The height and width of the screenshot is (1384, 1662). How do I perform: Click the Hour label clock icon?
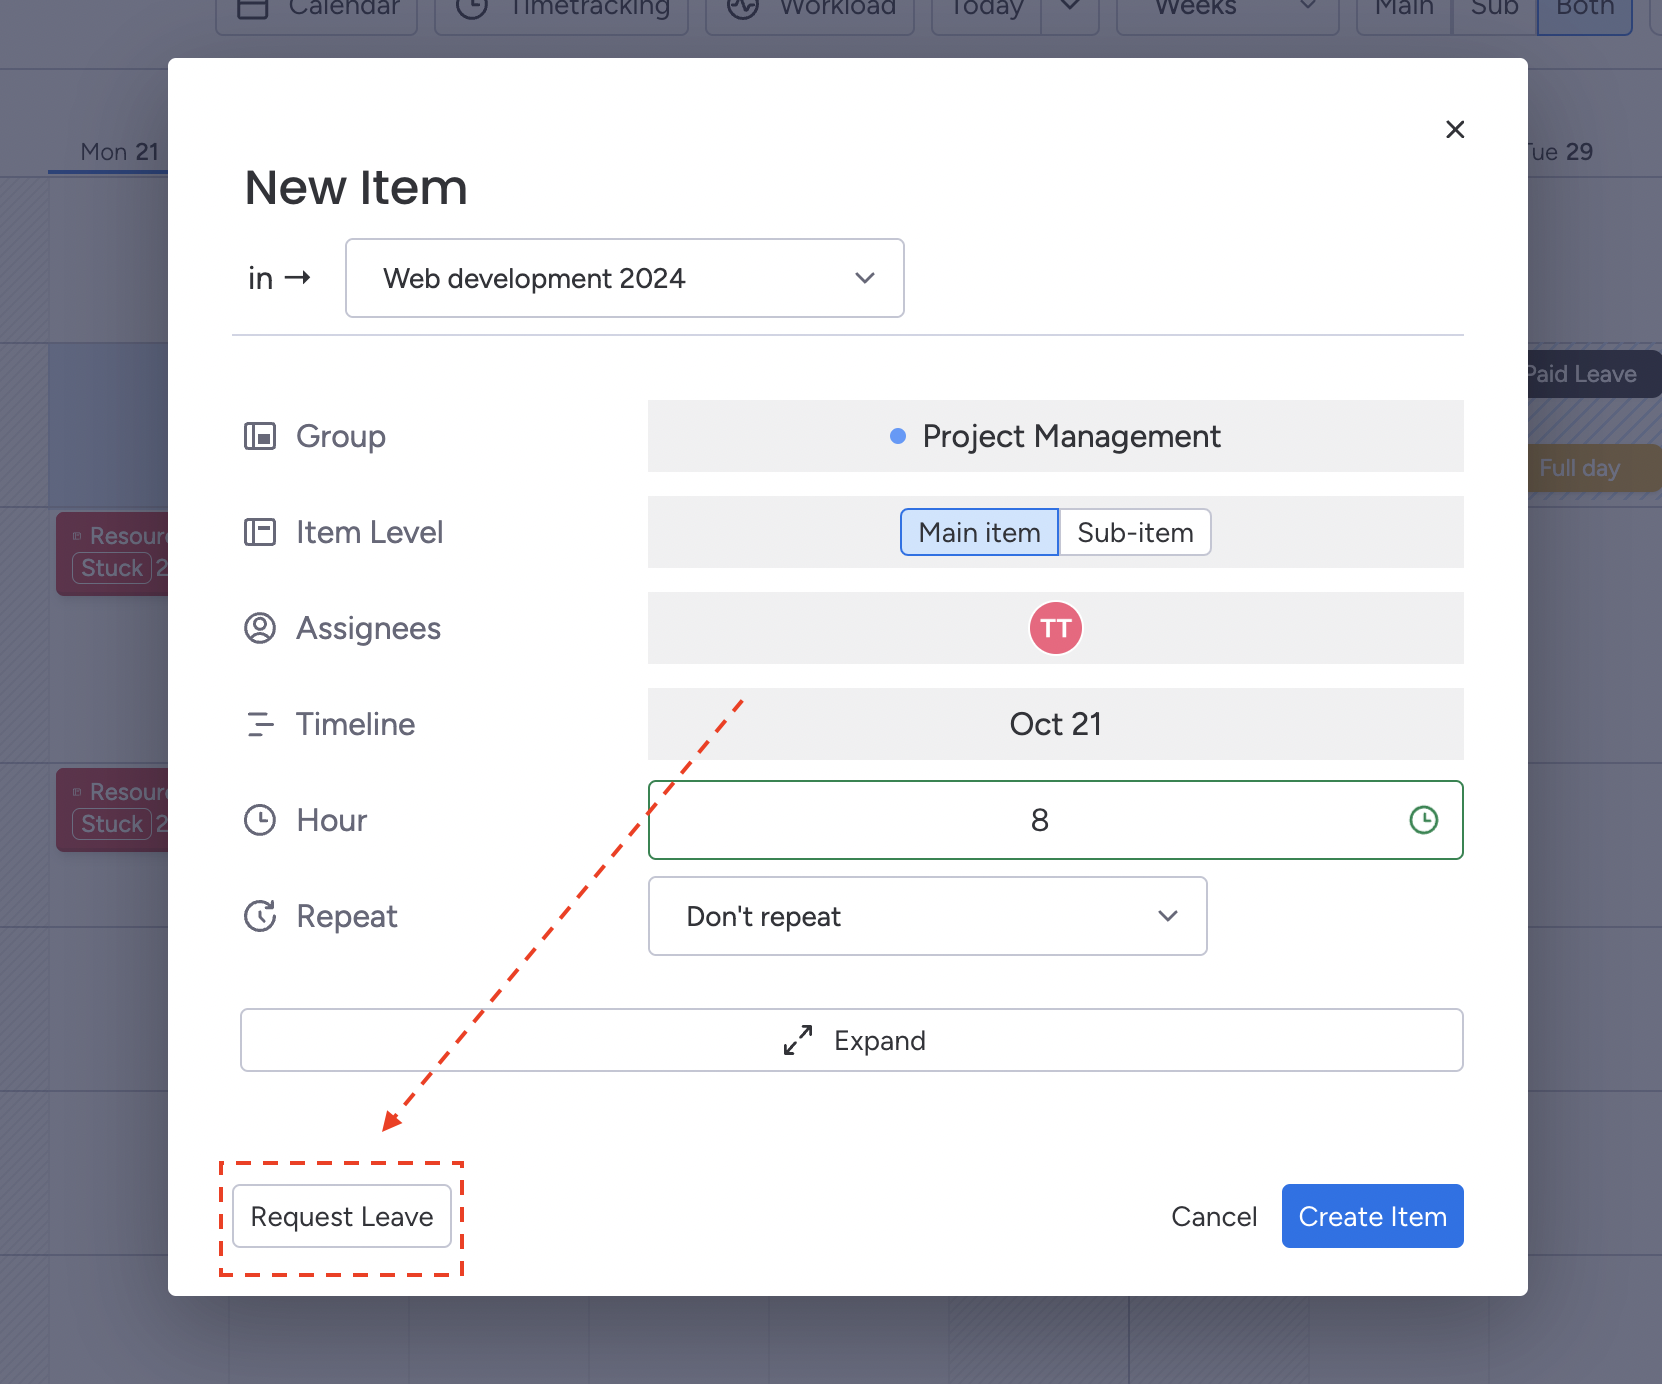click(260, 820)
